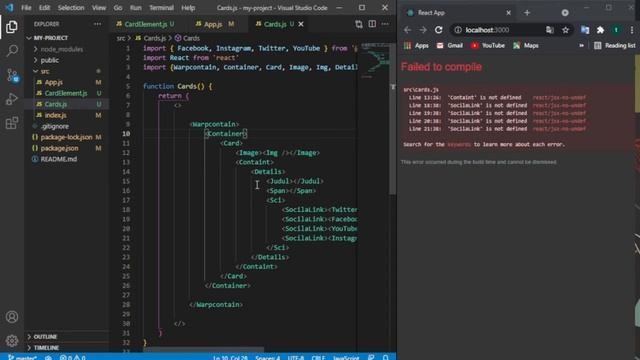Switch to the CardElement.js tab
This screenshot has height=360, width=640.
point(145,24)
